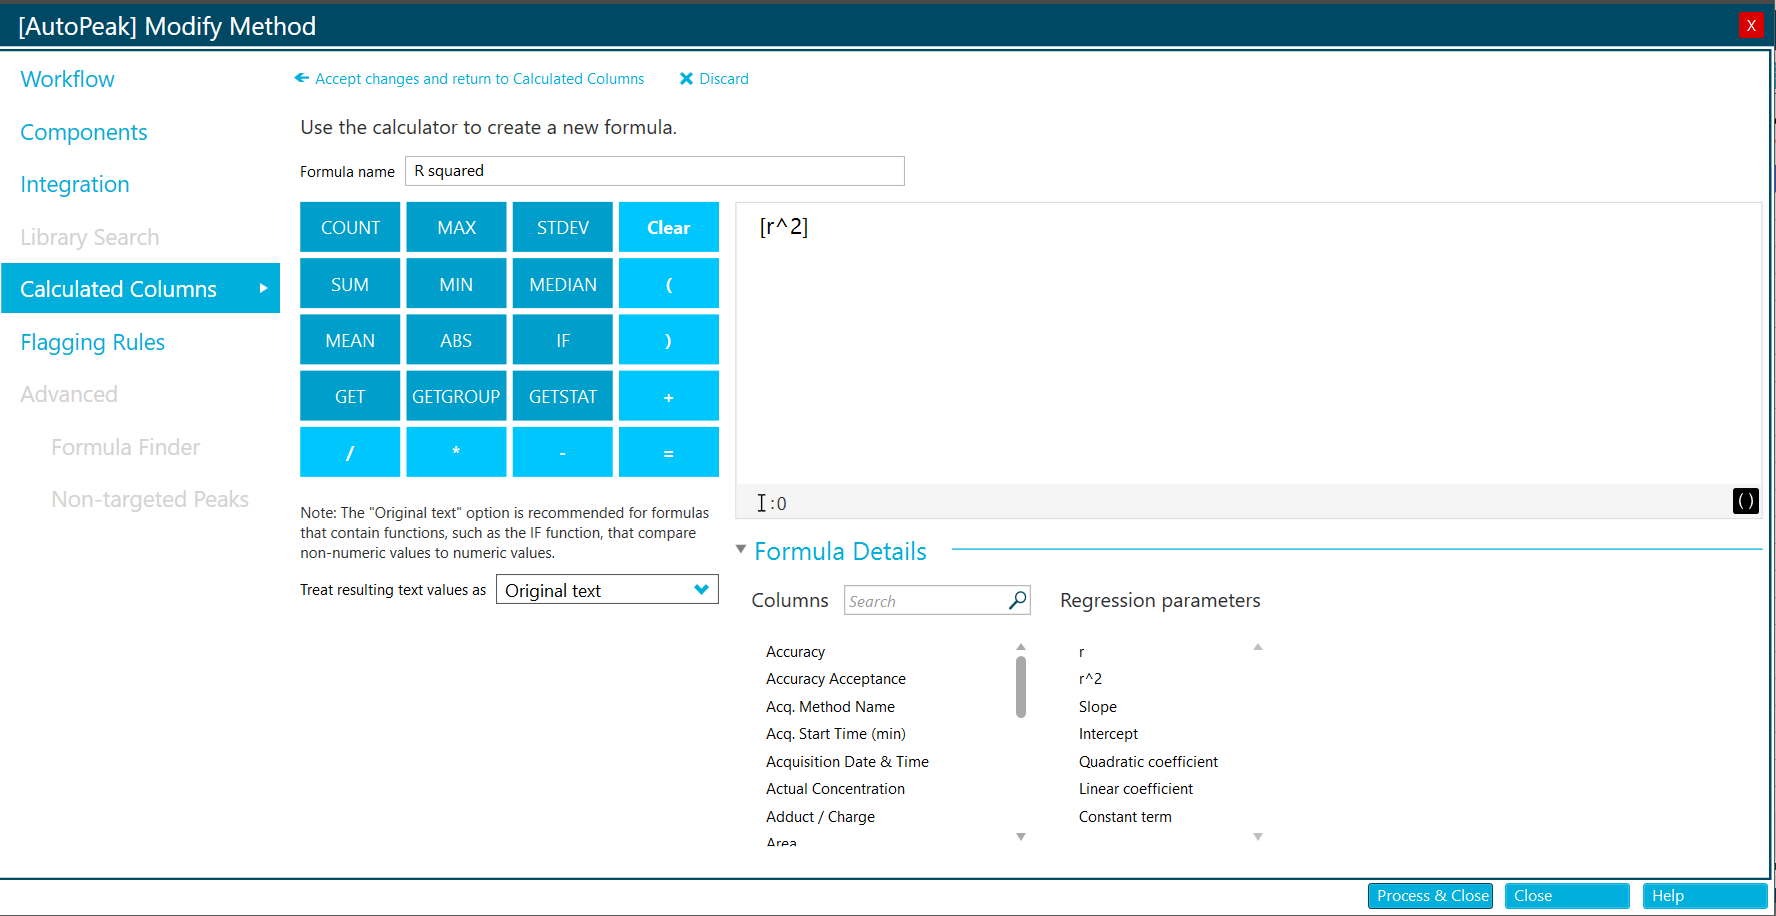The height and width of the screenshot is (916, 1776).
Task: Open the Integration section
Action: point(75,184)
